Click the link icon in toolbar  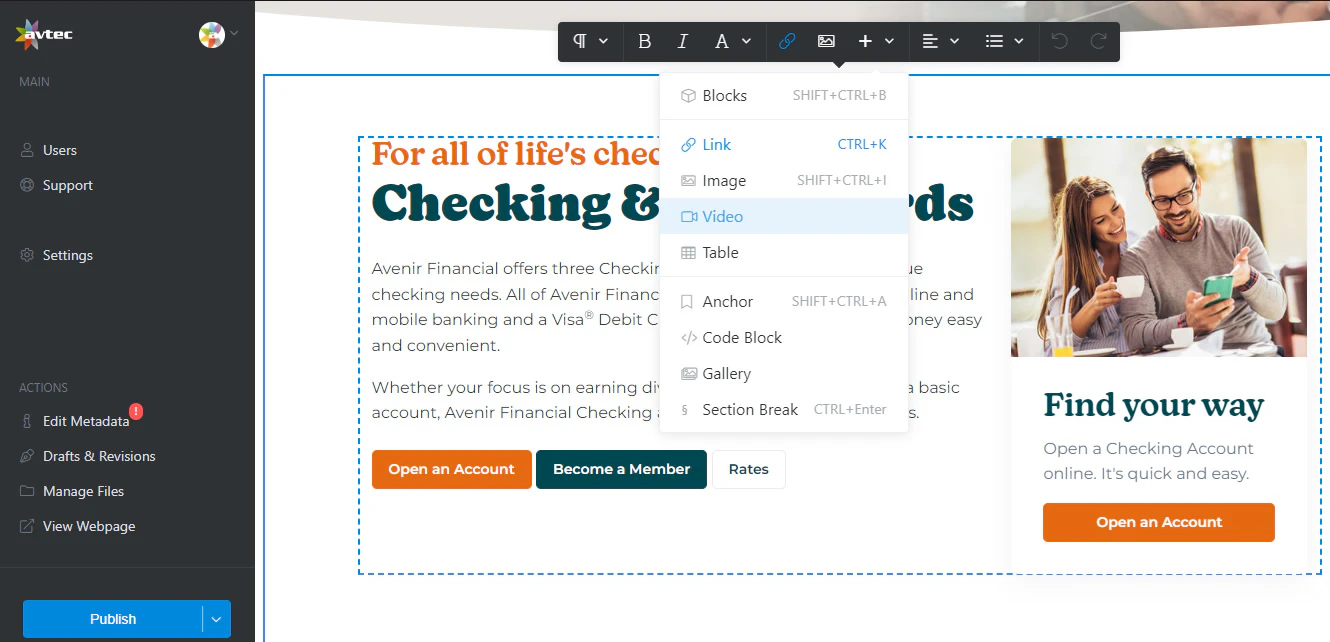click(786, 41)
